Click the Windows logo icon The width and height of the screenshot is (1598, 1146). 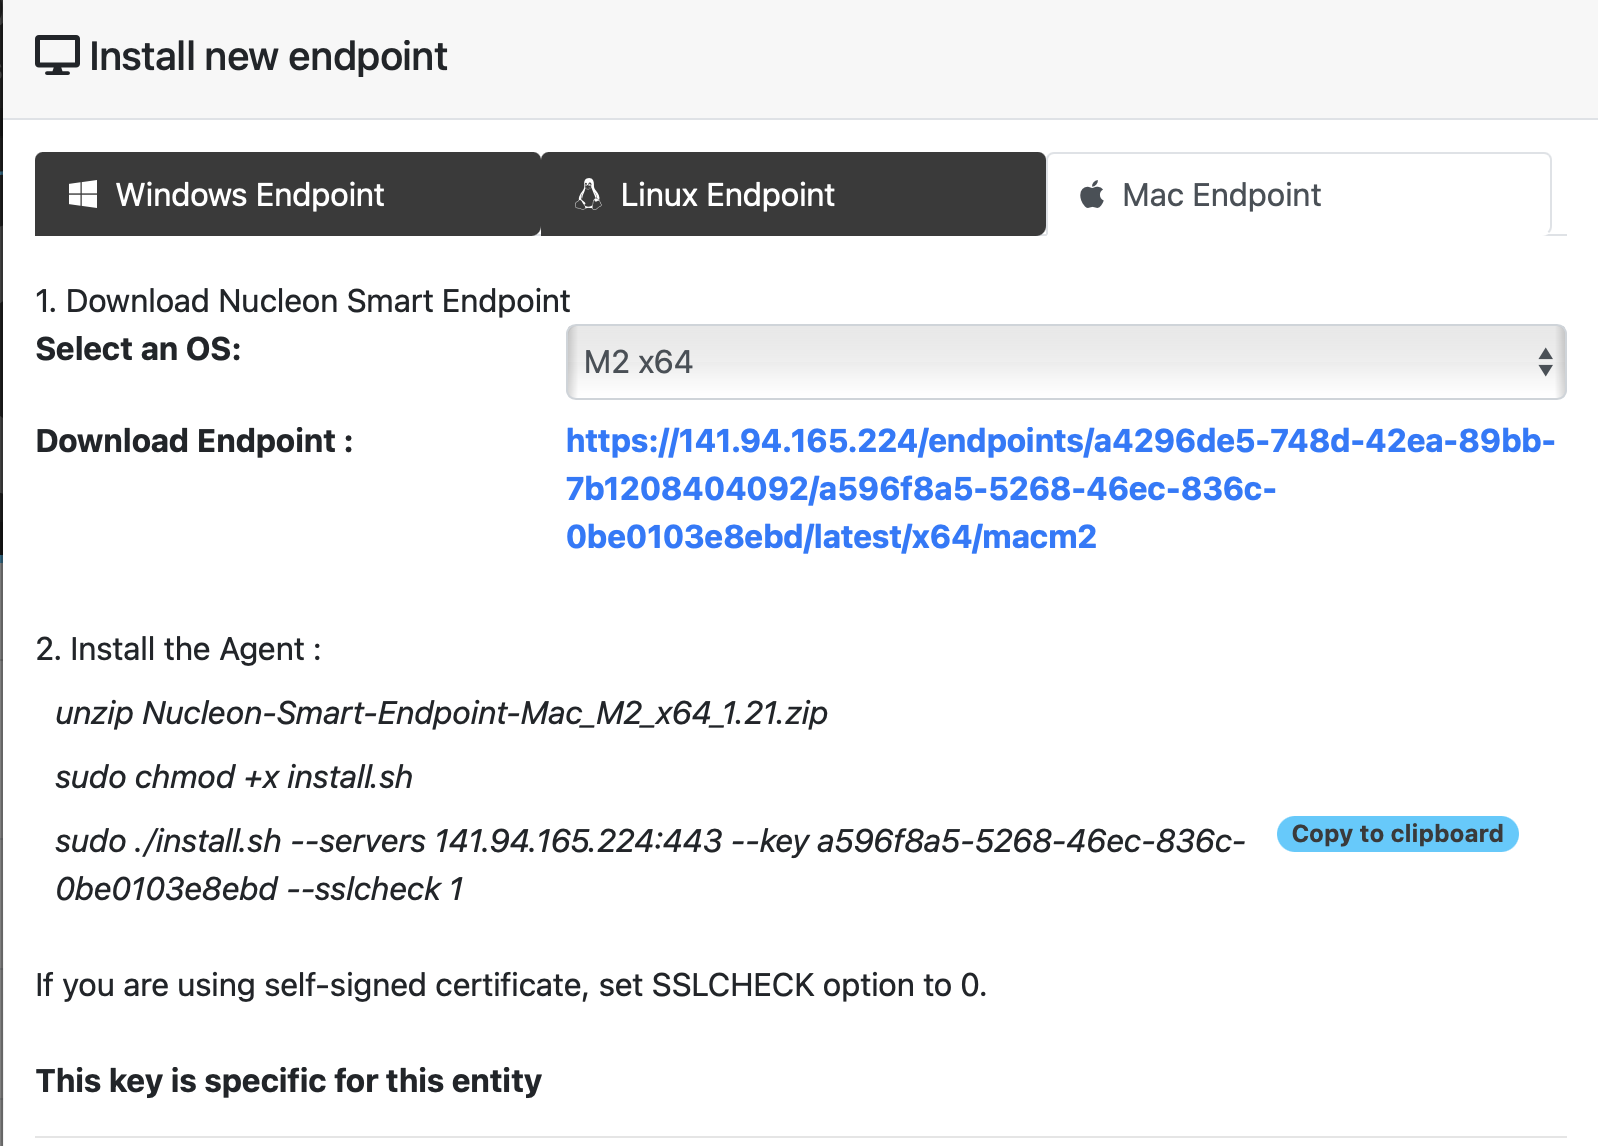pos(83,194)
